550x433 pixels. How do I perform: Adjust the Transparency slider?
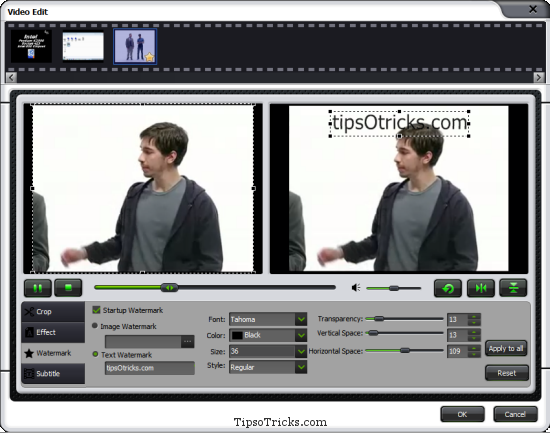point(379,319)
